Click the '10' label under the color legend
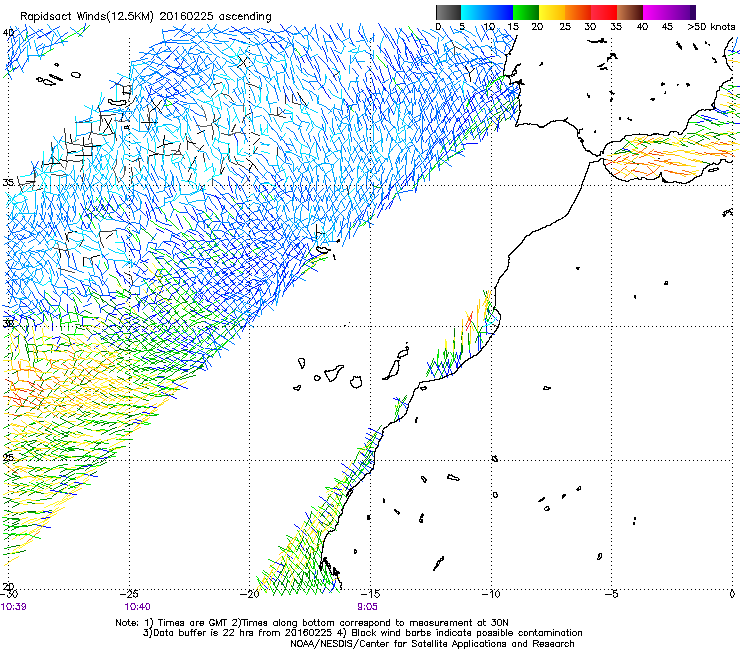Viewport: 740px width, 650px height. pos(489,26)
